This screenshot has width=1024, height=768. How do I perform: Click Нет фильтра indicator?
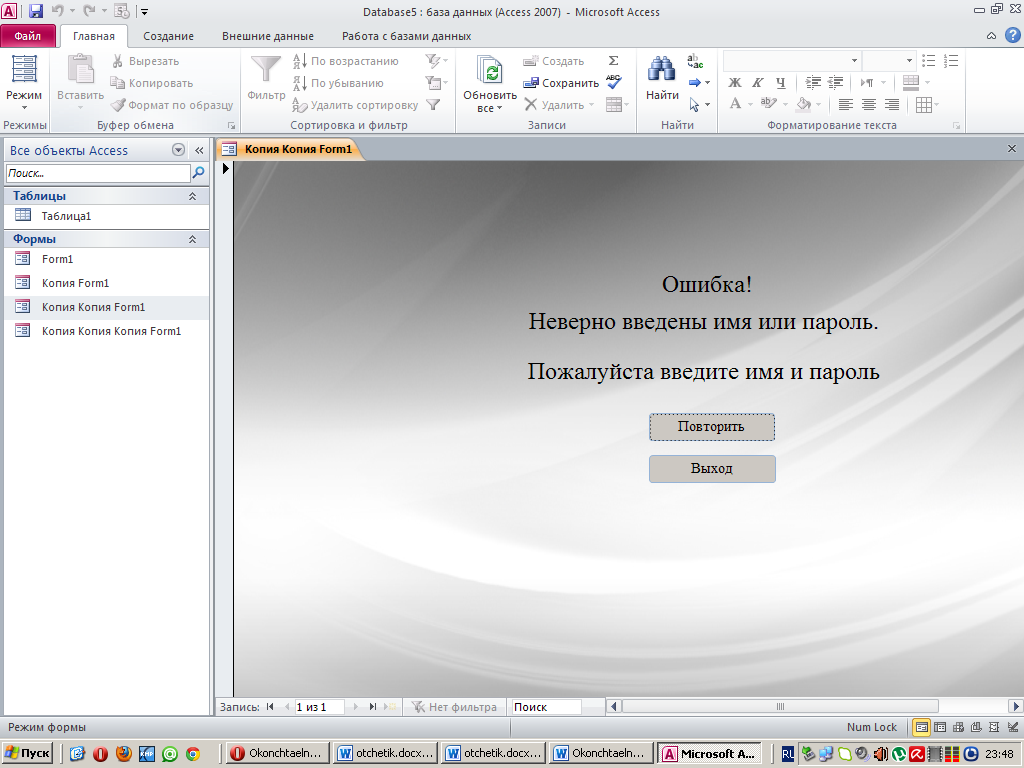454,707
